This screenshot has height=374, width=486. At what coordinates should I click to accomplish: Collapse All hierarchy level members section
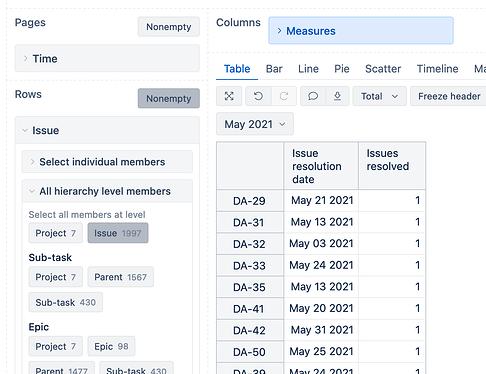[x=107, y=191]
